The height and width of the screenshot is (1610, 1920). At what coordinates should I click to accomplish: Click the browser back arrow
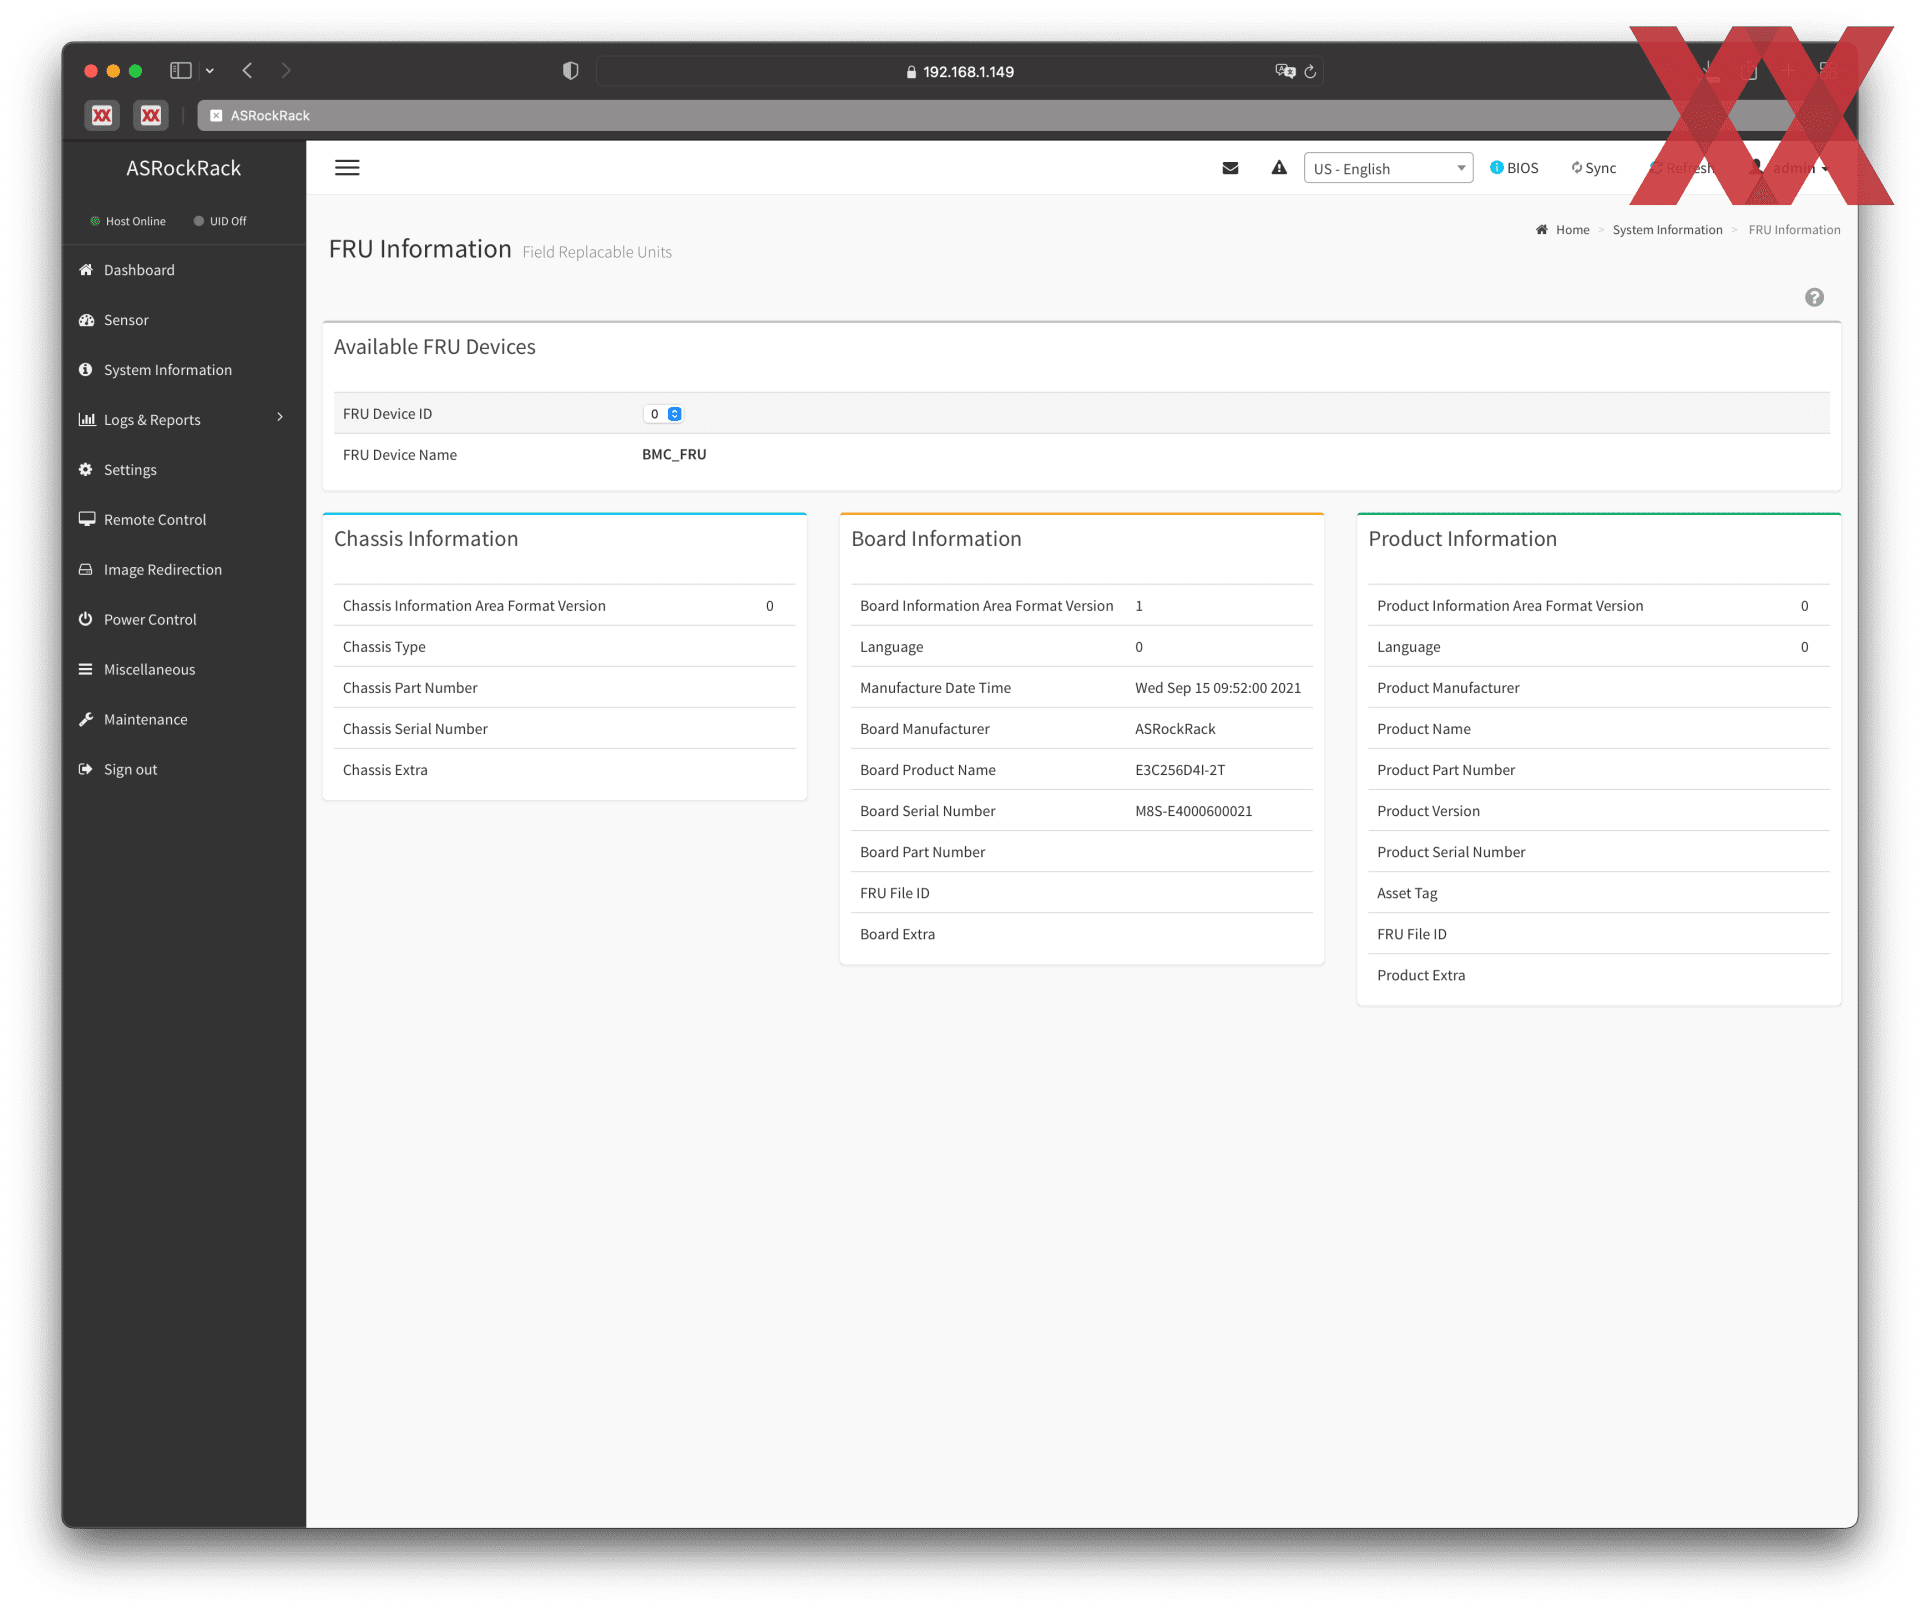click(248, 71)
